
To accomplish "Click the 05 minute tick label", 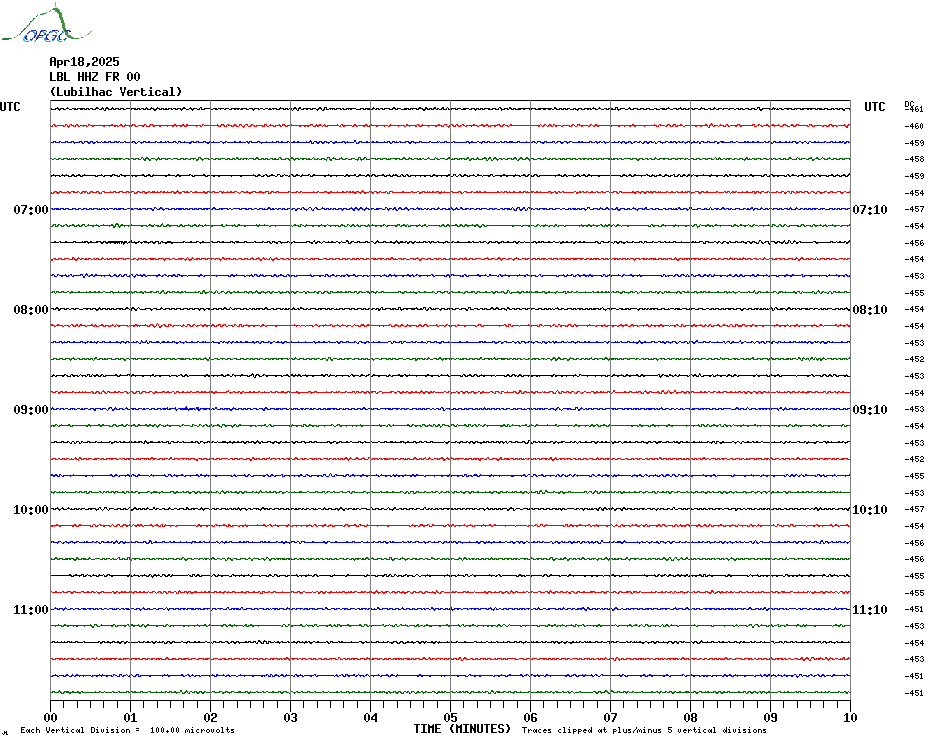I will [450, 717].
